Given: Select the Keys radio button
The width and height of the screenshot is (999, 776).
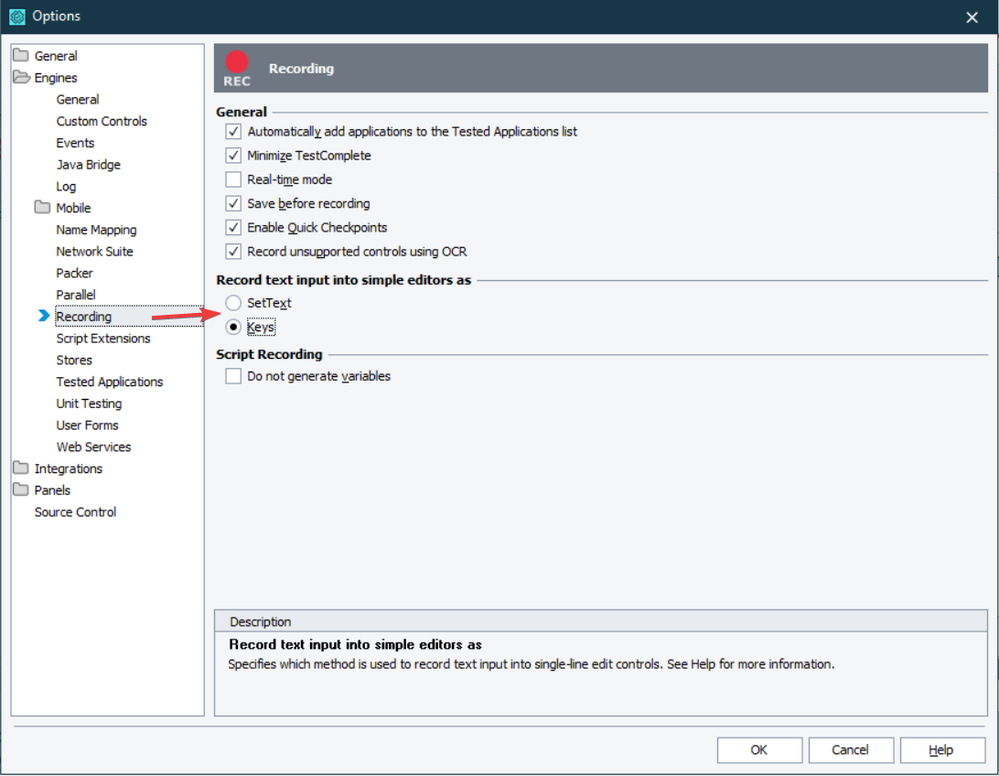Looking at the screenshot, I should (233, 327).
